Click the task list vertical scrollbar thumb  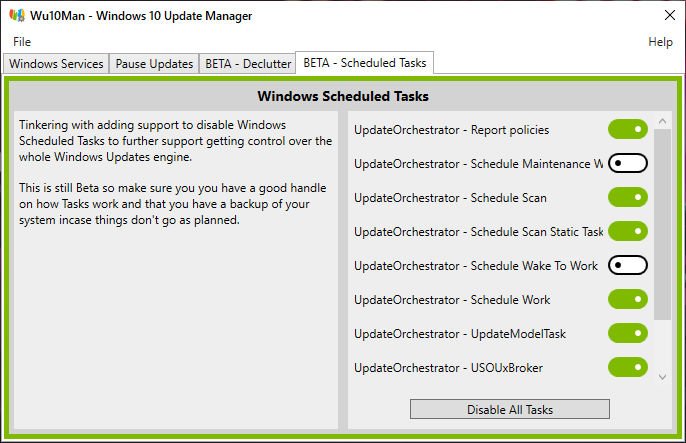(x=662, y=225)
